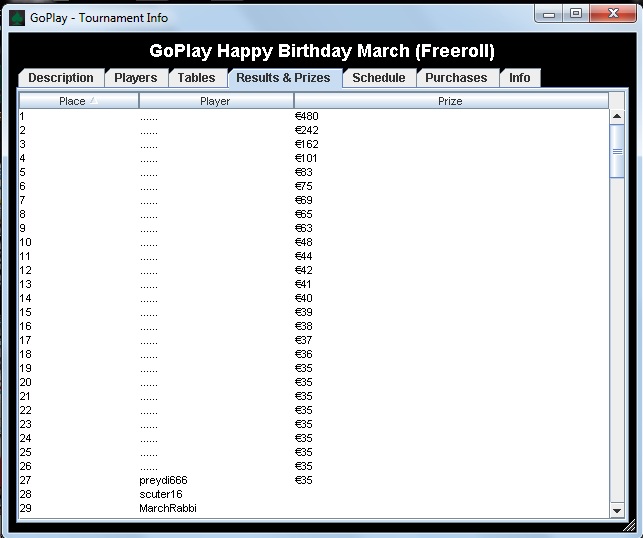Sort by the Prize column header
Image resolution: width=643 pixels, height=538 pixels.
[451, 101]
